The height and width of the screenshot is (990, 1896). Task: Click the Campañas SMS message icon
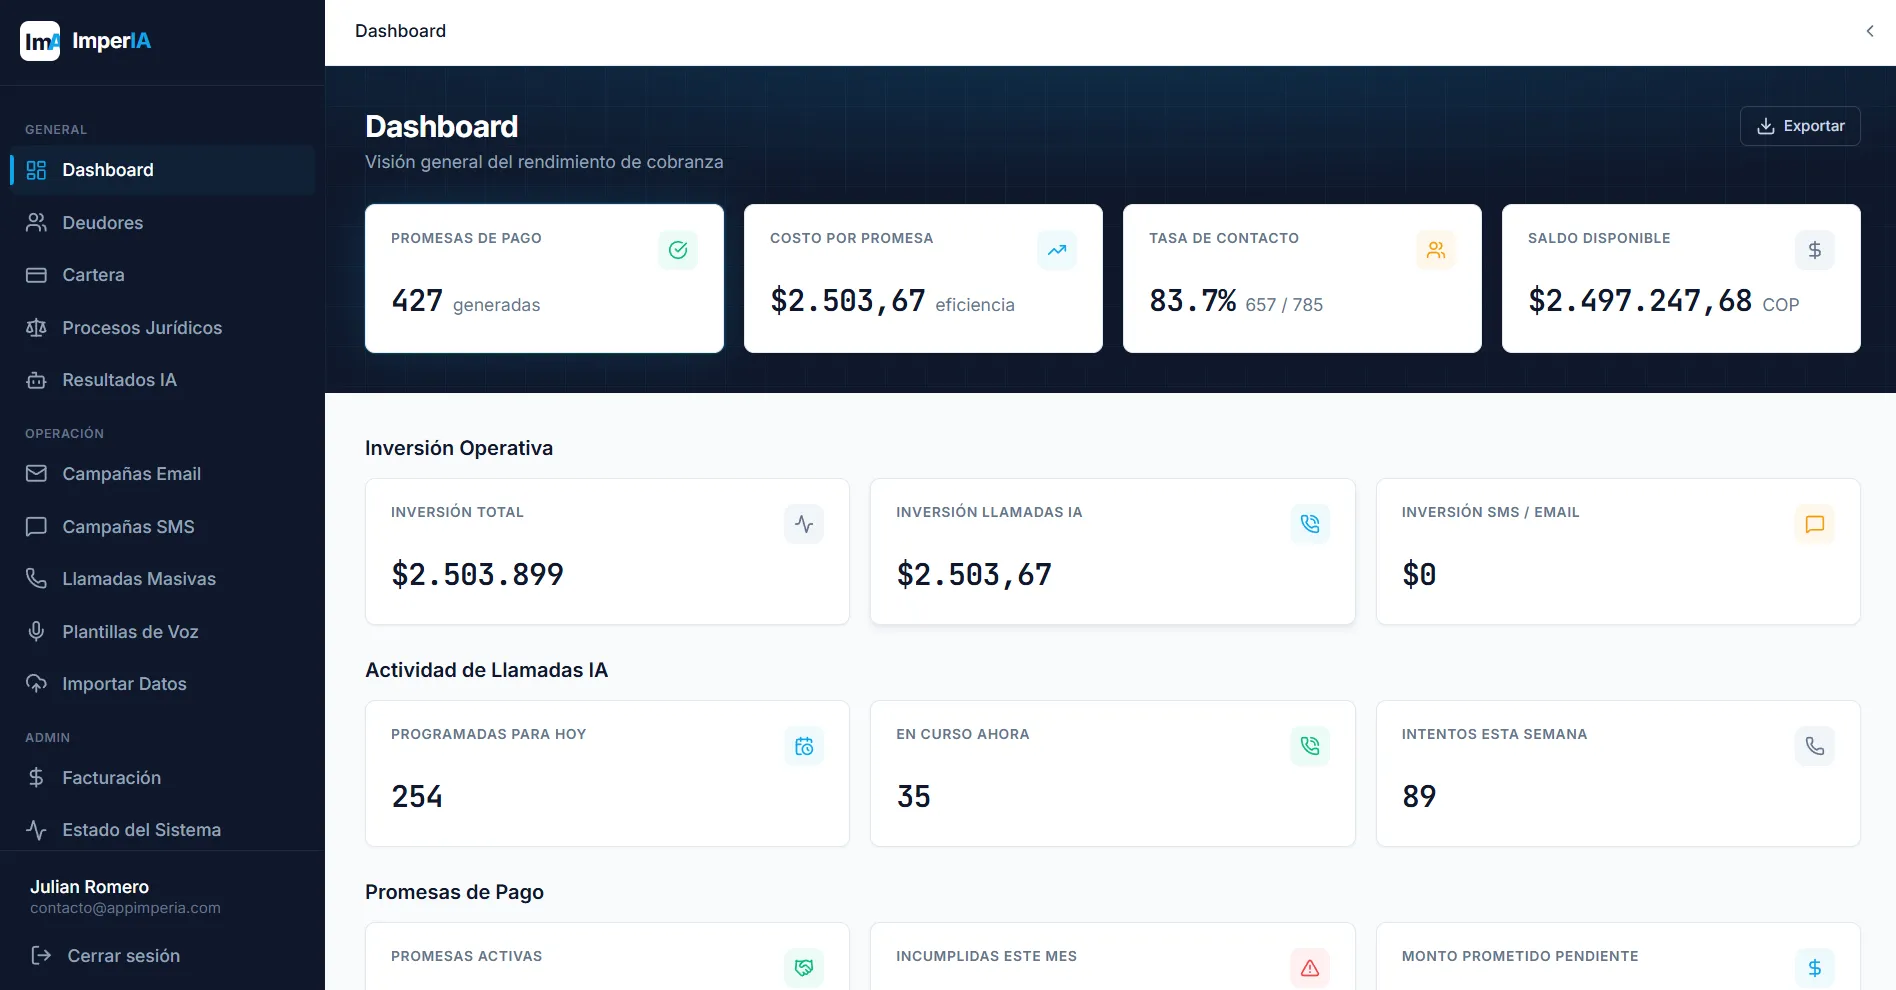tap(36, 527)
